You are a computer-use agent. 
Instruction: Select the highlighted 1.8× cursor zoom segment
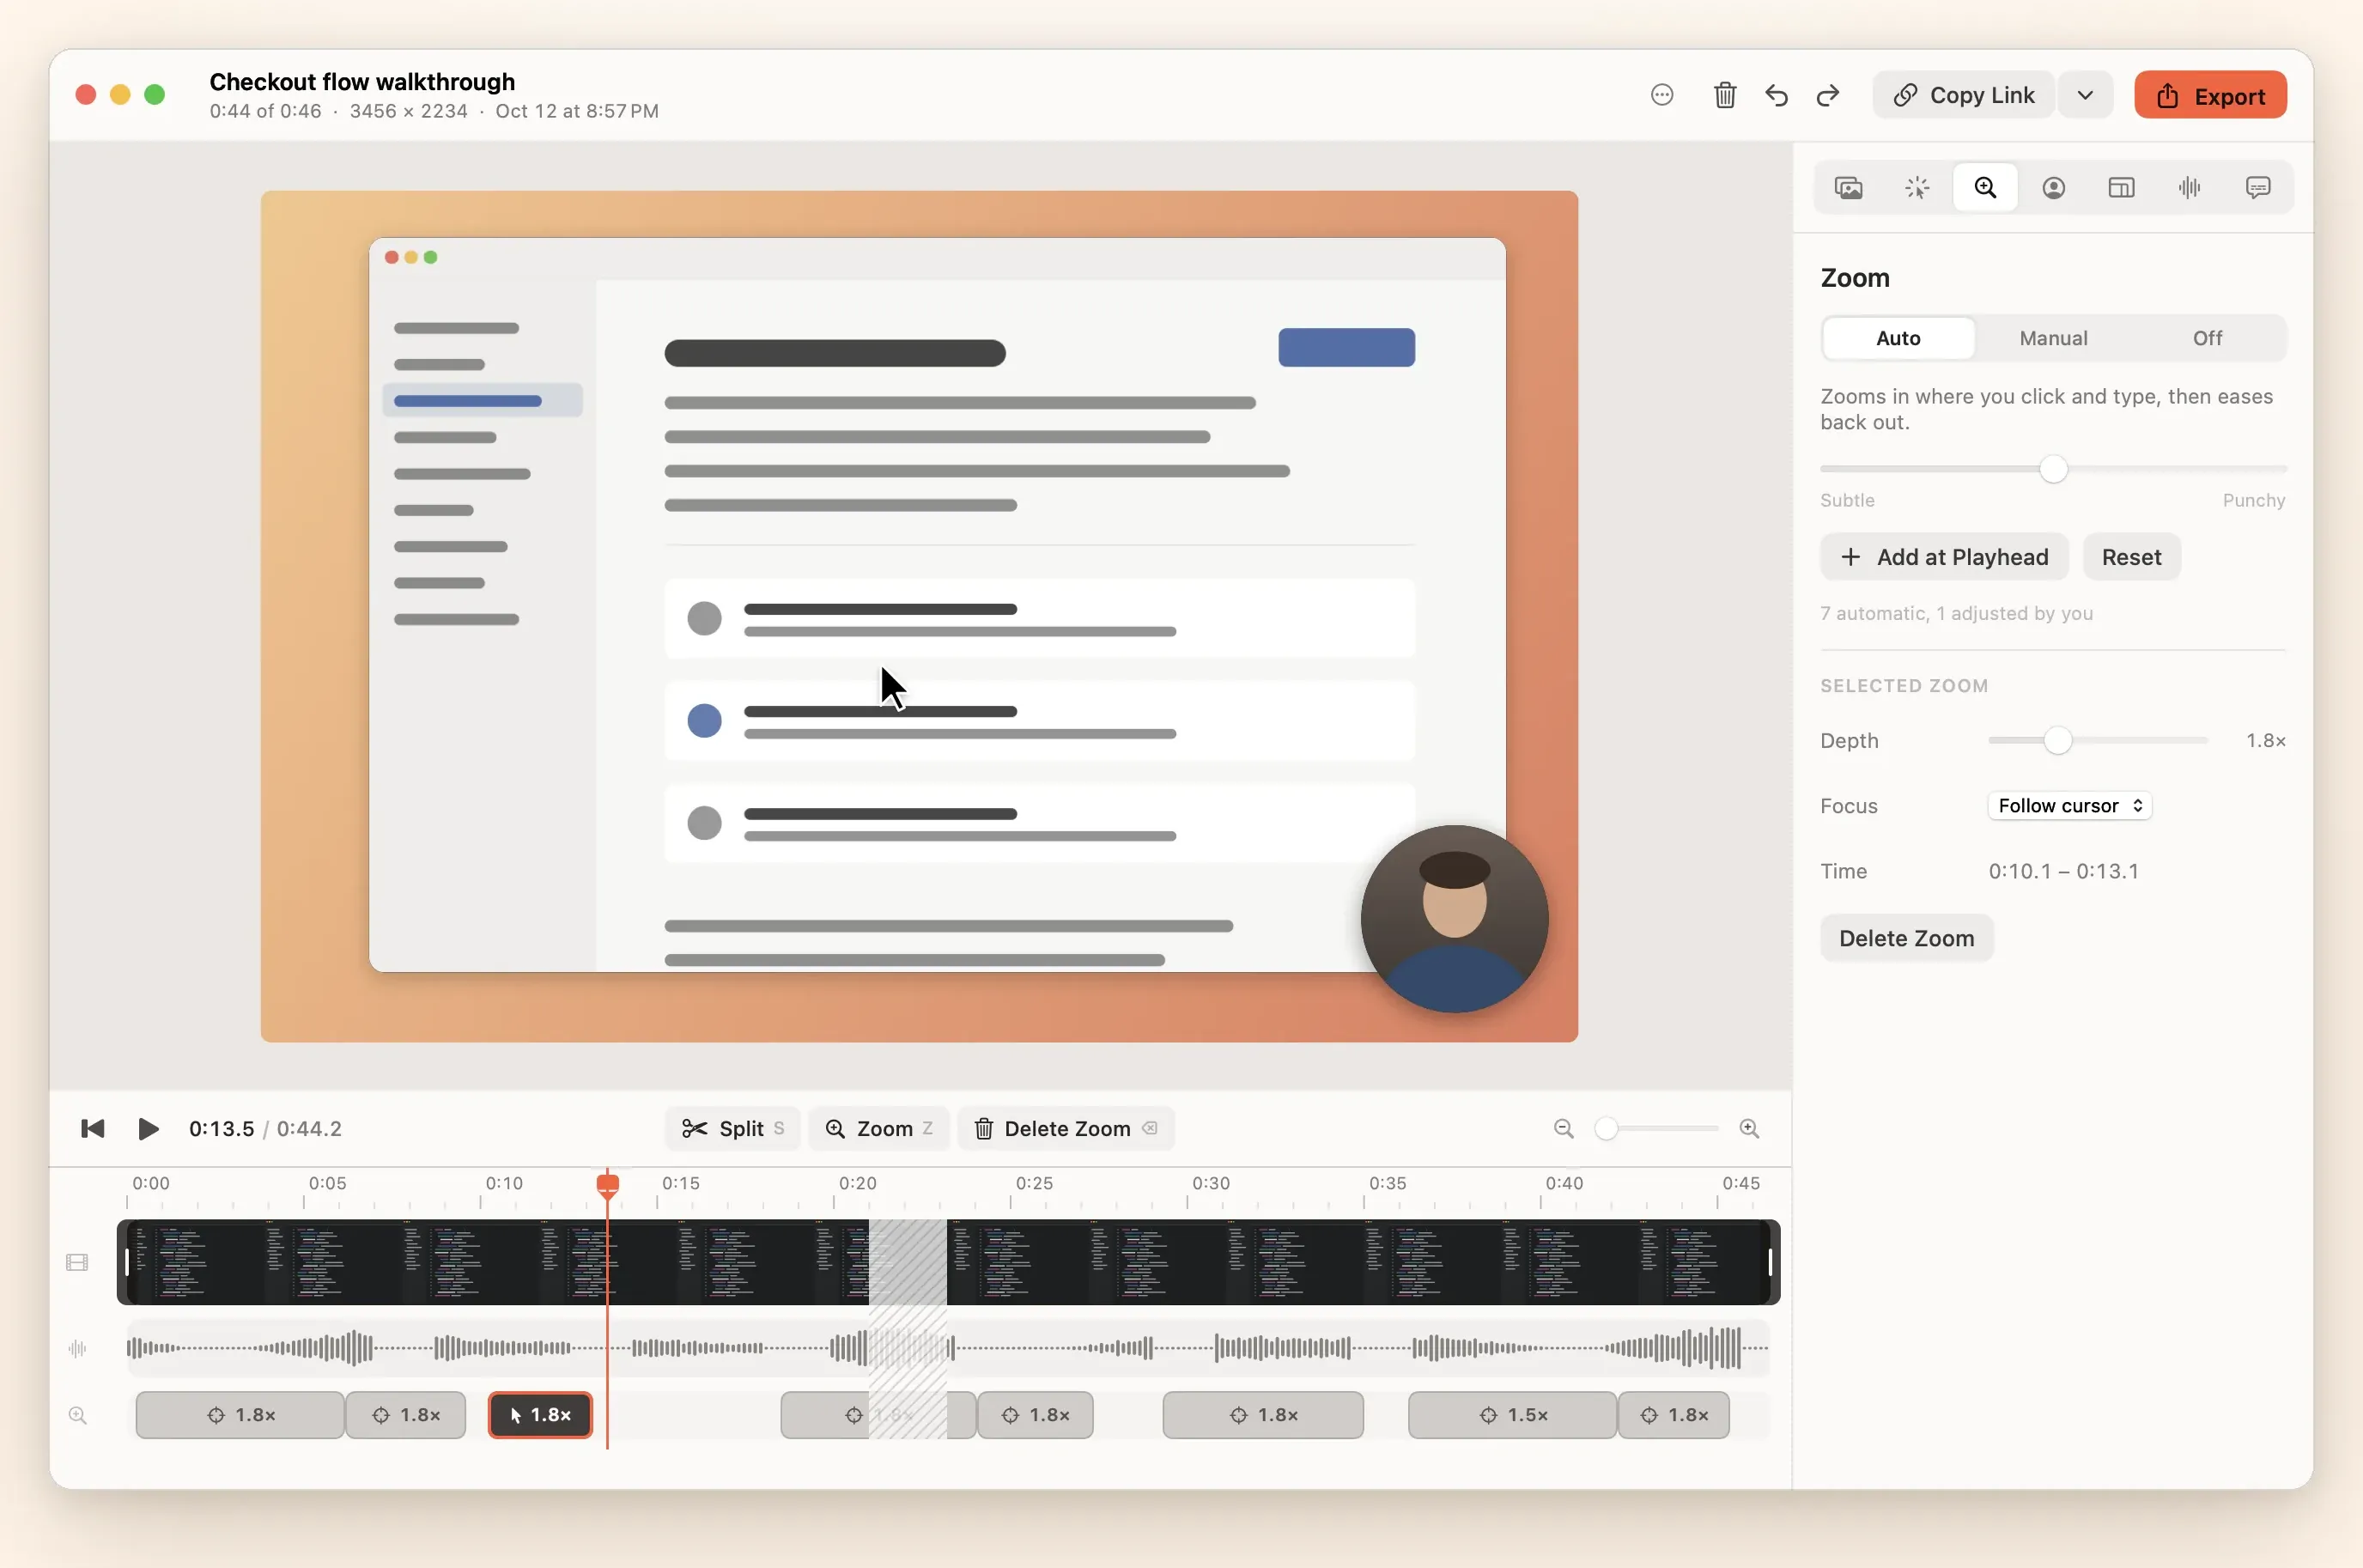coord(540,1415)
